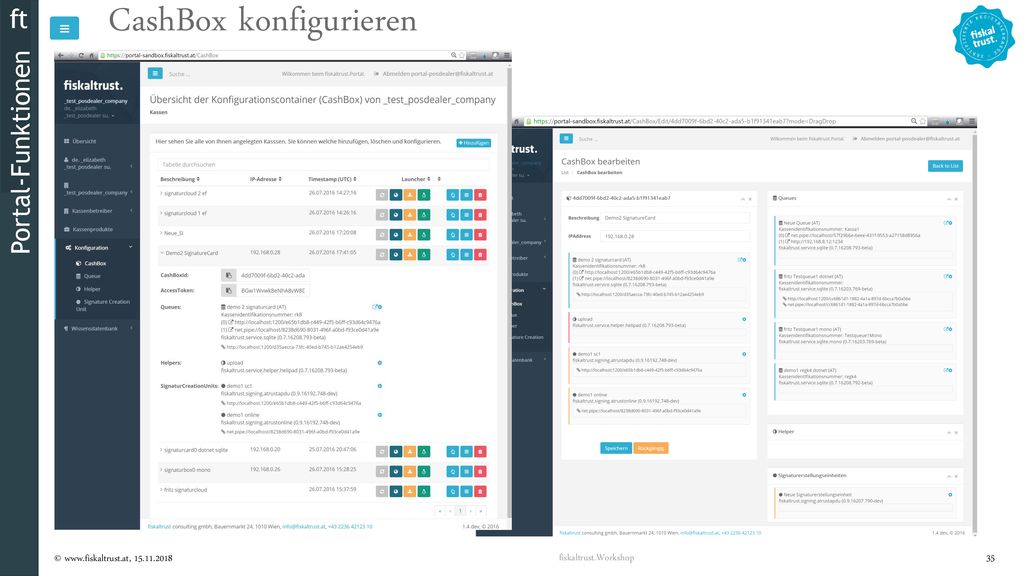Image resolution: width=1024 pixels, height=576 pixels.
Task: Toggle the sidebar hamburger in the CashBox bearbeiten window
Action: 566,138
